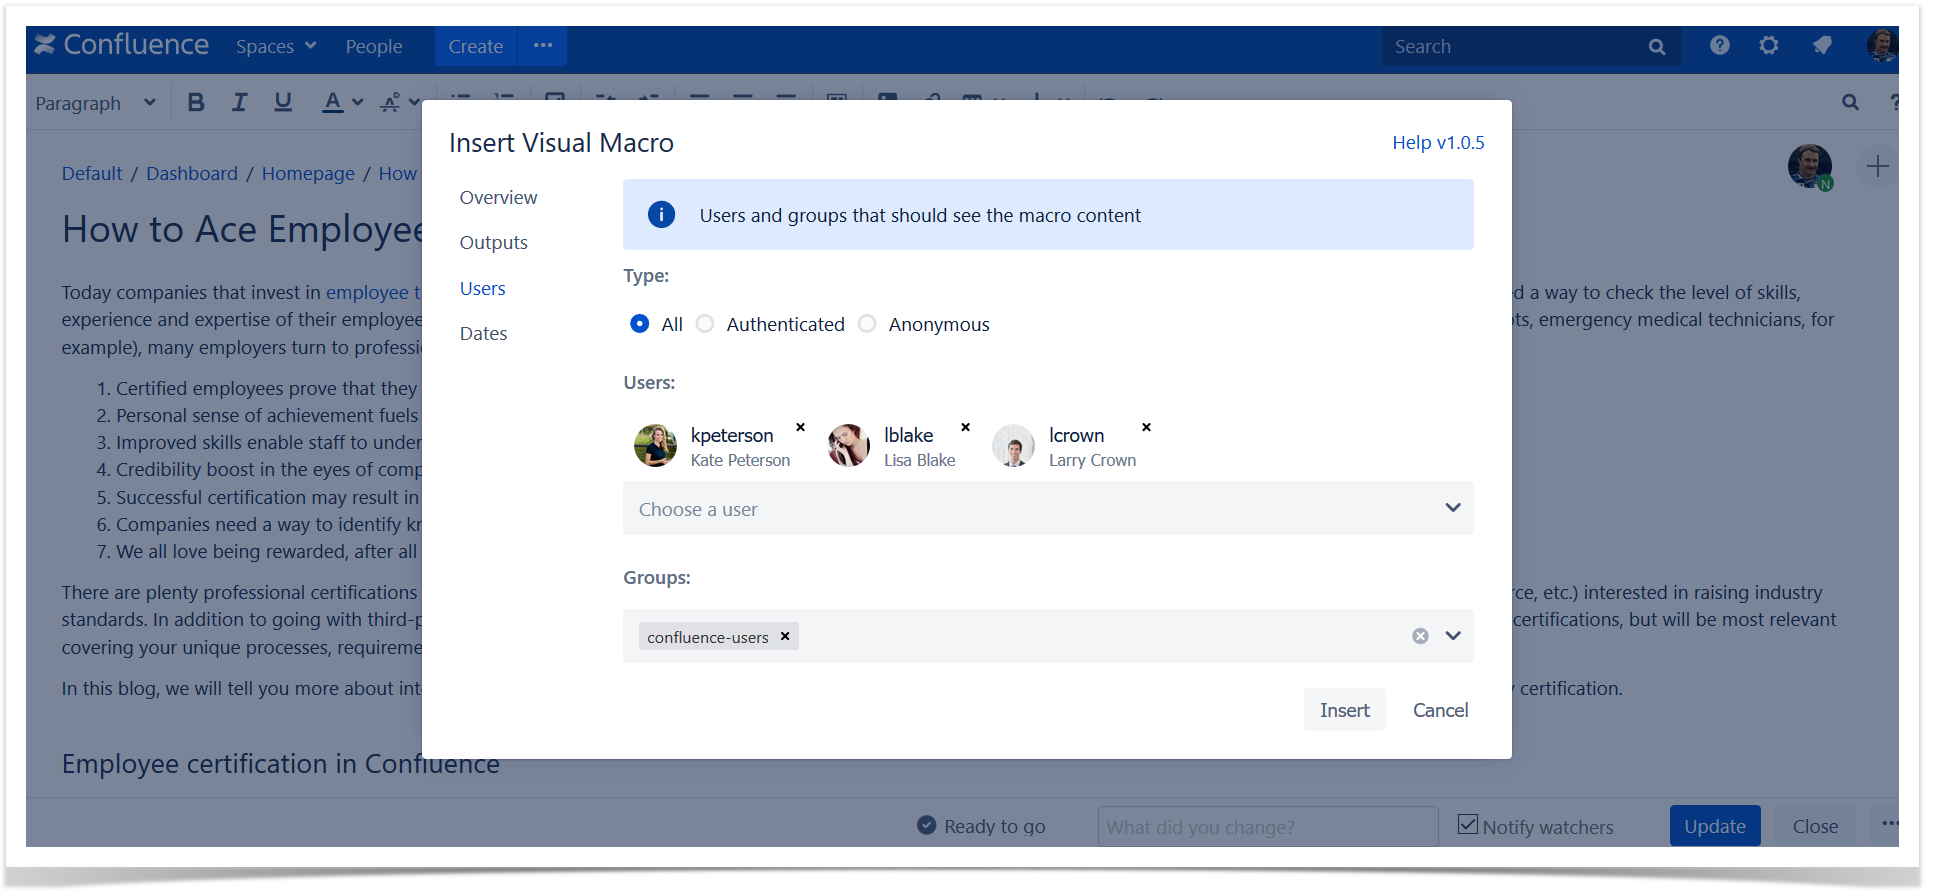Click the plus icon beside the avatar
Image resolution: width=1933 pixels, height=896 pixels.
point(1877,166)
